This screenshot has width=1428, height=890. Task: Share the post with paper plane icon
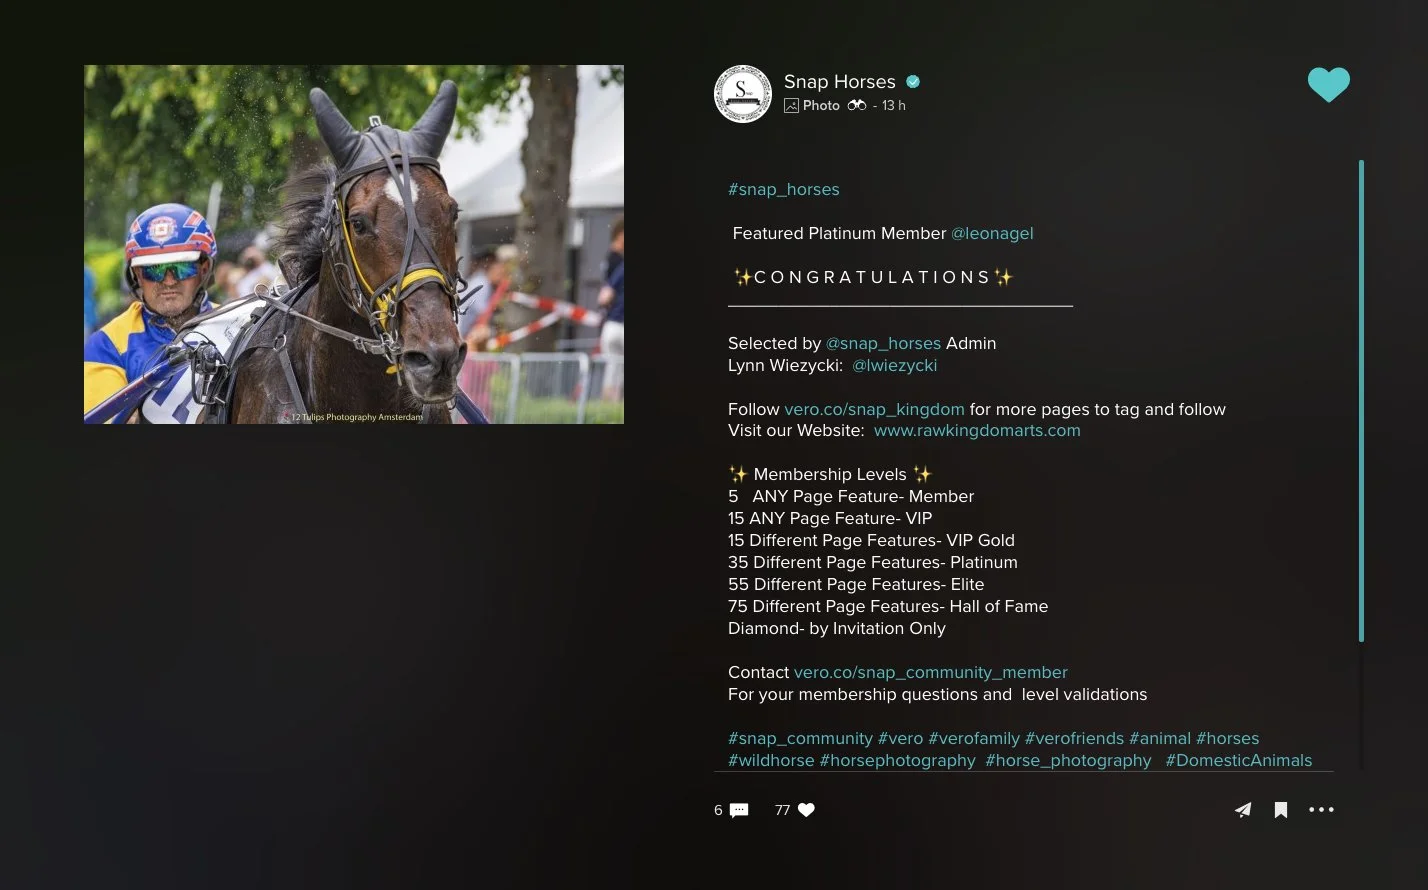click(x=1243, y=810)
